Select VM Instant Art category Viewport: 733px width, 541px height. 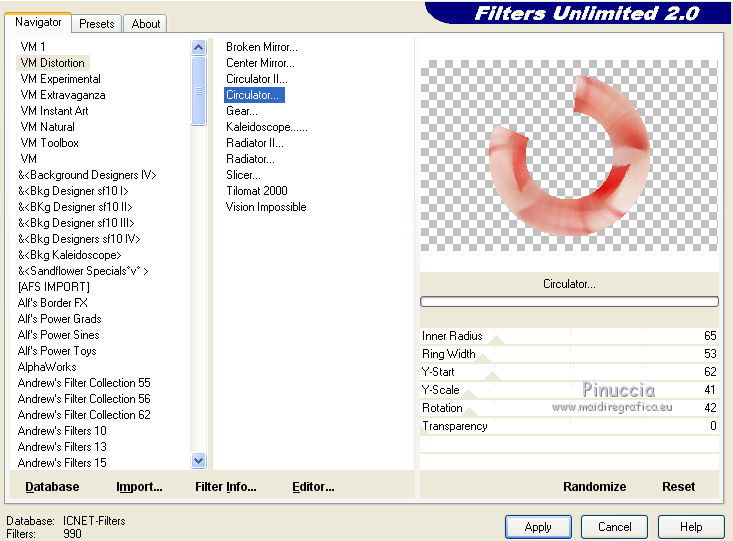54,111
